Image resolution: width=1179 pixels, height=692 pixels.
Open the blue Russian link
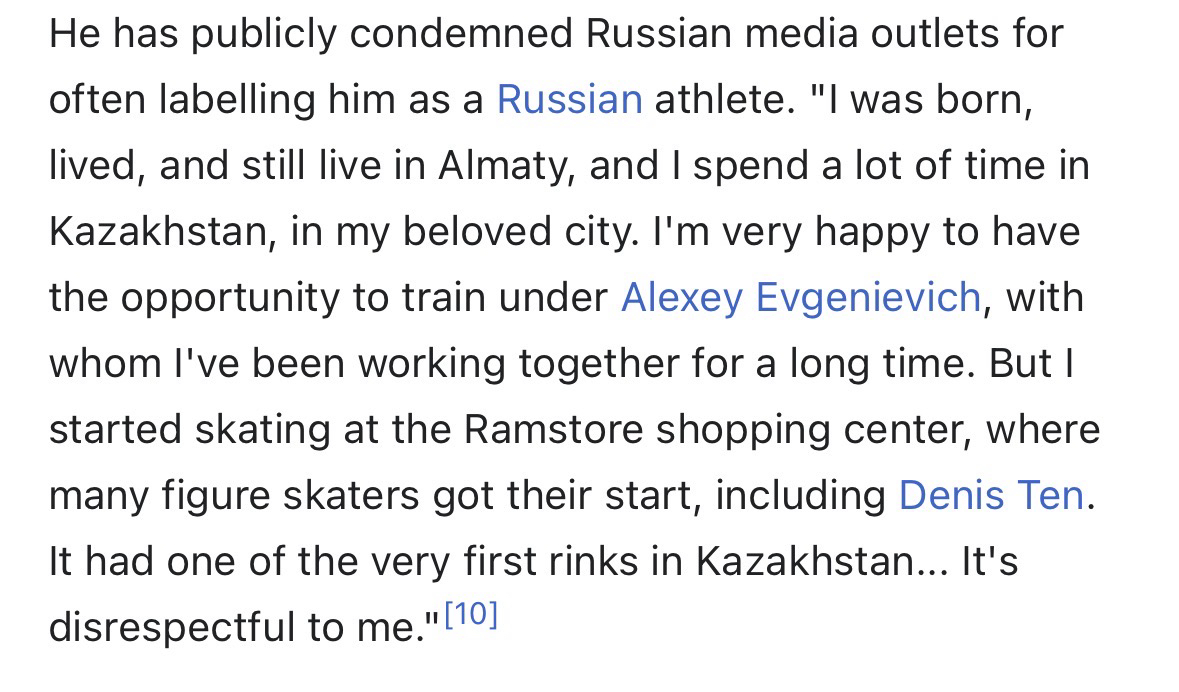click(x=569, y=100)
